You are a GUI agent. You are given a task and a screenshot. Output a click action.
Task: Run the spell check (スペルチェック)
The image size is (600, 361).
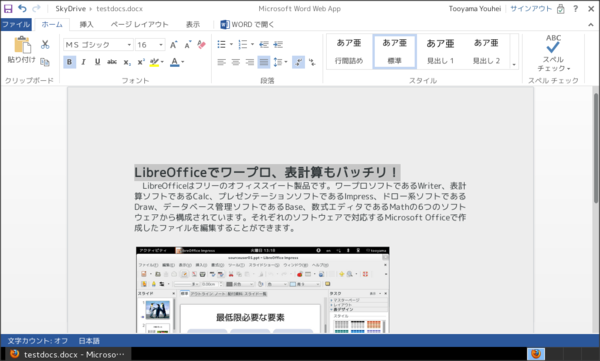(553, 53)
